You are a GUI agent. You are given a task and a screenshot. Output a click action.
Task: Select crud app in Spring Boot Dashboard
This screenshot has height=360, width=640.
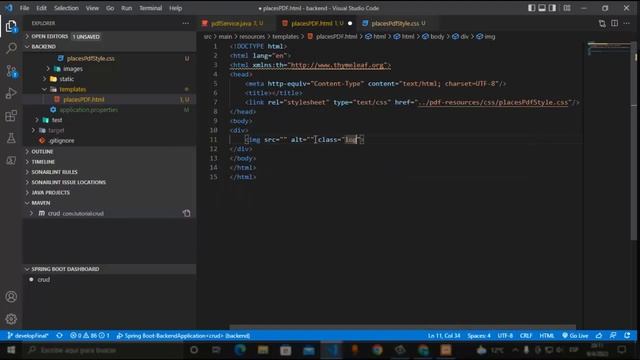(109, 280)
